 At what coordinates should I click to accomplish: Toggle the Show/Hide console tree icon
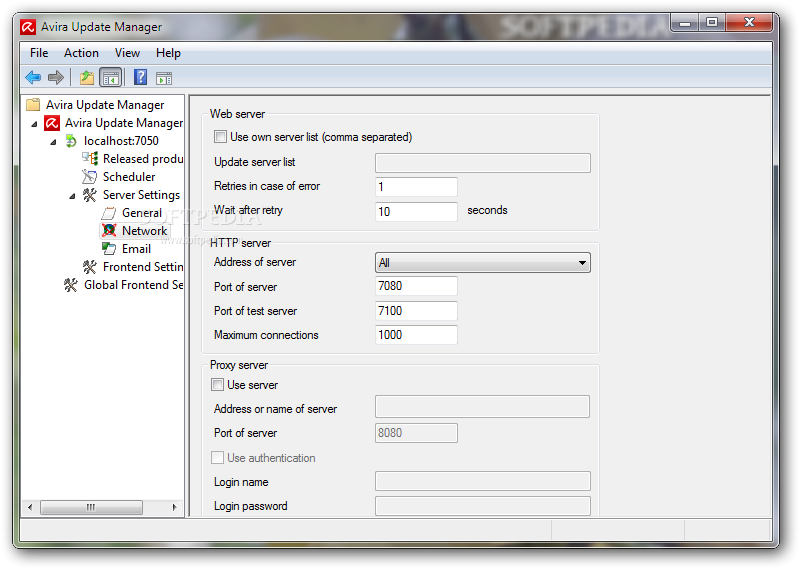(x=111, y=78)
